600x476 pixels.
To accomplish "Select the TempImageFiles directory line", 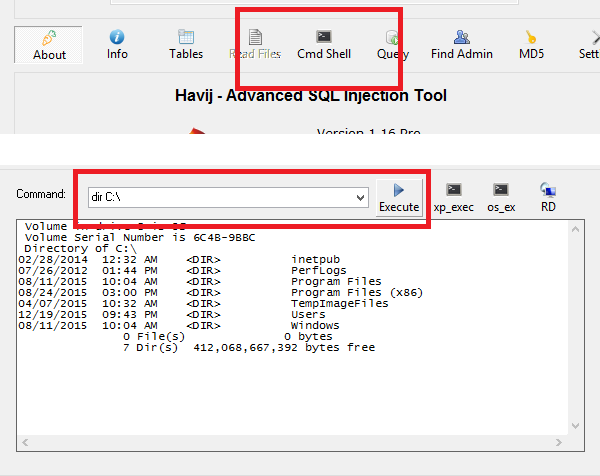I will tap(203, 303).
